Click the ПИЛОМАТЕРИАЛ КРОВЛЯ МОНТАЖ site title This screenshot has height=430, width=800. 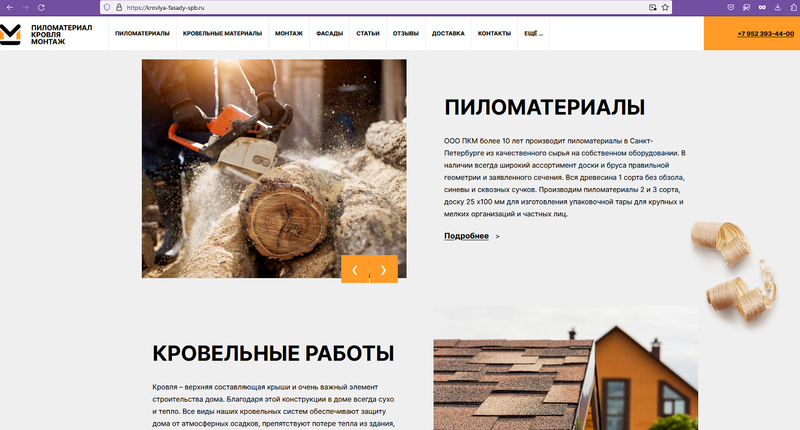[61, 34]
